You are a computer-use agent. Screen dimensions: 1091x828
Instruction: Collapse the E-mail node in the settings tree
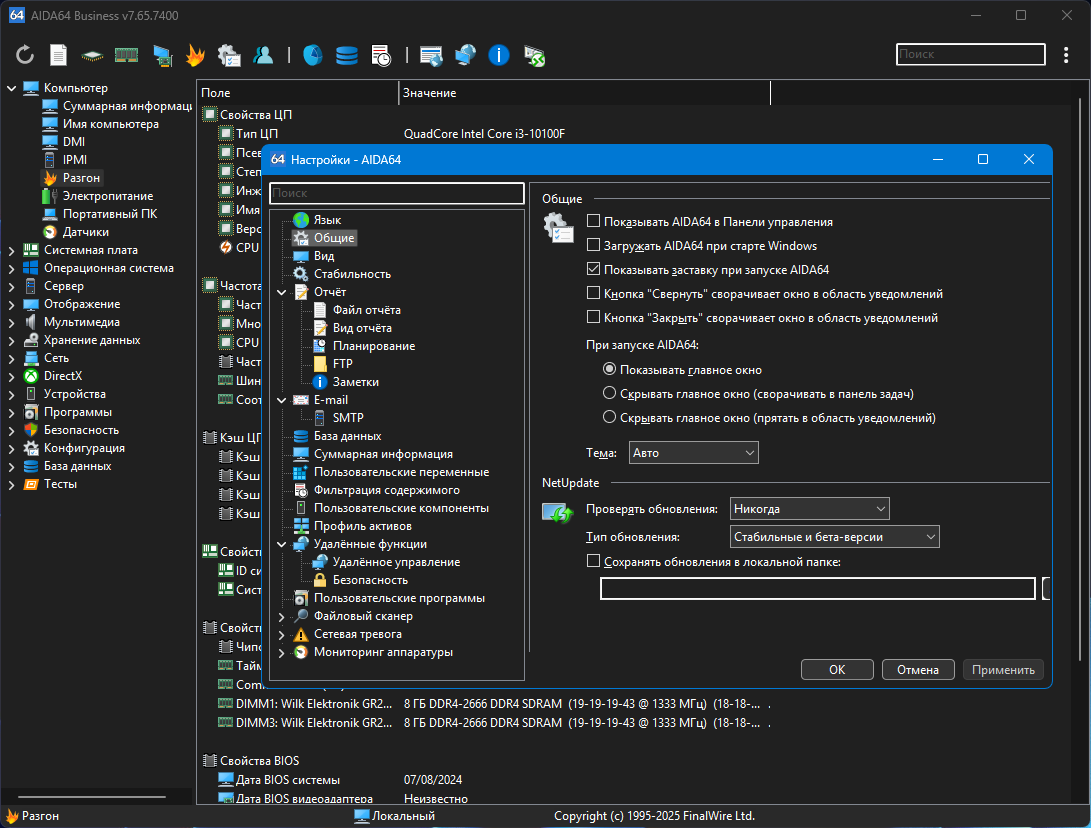[x=282, y=400]
